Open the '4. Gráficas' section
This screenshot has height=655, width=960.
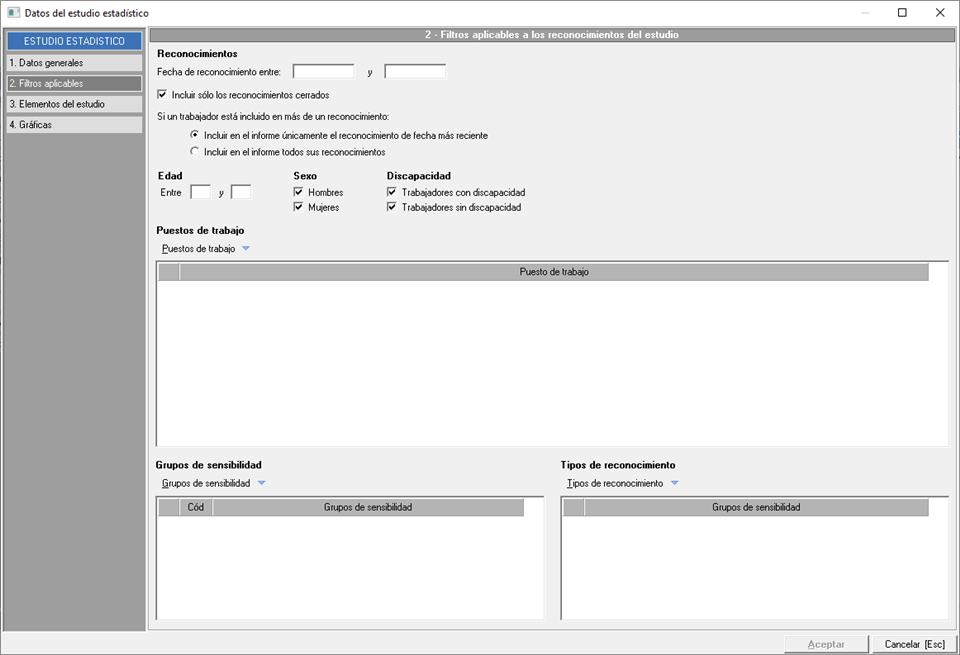[74, 125]
